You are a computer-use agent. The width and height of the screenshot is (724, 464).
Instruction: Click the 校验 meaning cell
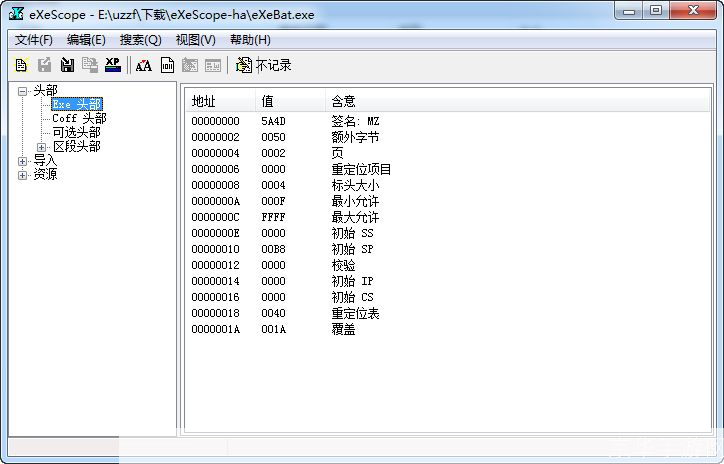pyautogui.click(x=343, y=265)
